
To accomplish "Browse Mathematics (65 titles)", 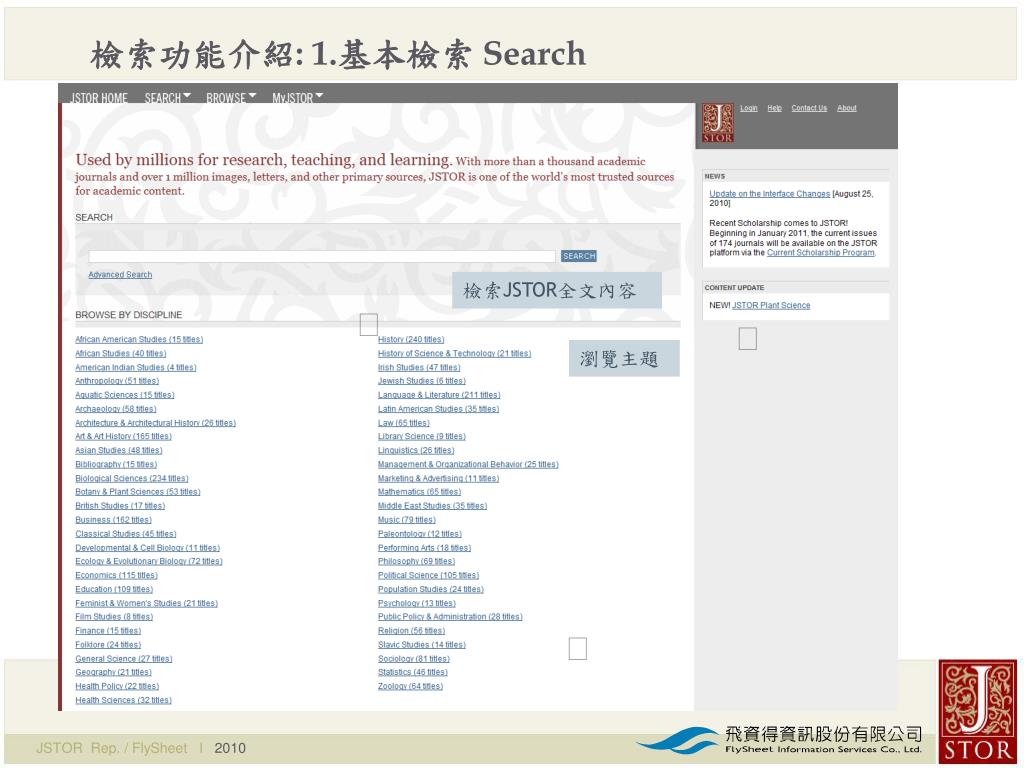I will point(419,492).
